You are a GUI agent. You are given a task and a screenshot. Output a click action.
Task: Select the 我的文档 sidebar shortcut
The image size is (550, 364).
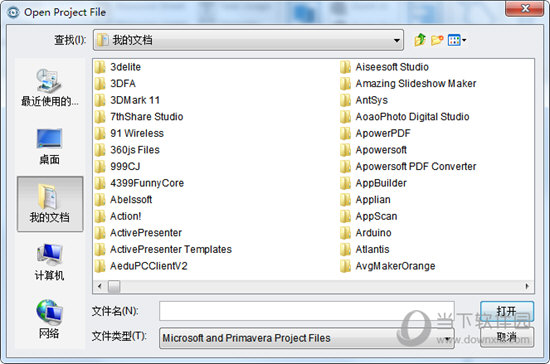(x=50, y=204)
